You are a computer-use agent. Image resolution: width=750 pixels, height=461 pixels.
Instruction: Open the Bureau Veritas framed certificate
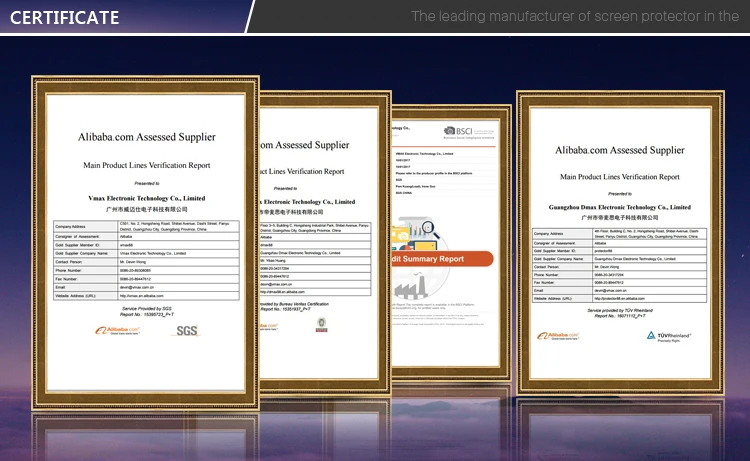(x=325, y=243)
